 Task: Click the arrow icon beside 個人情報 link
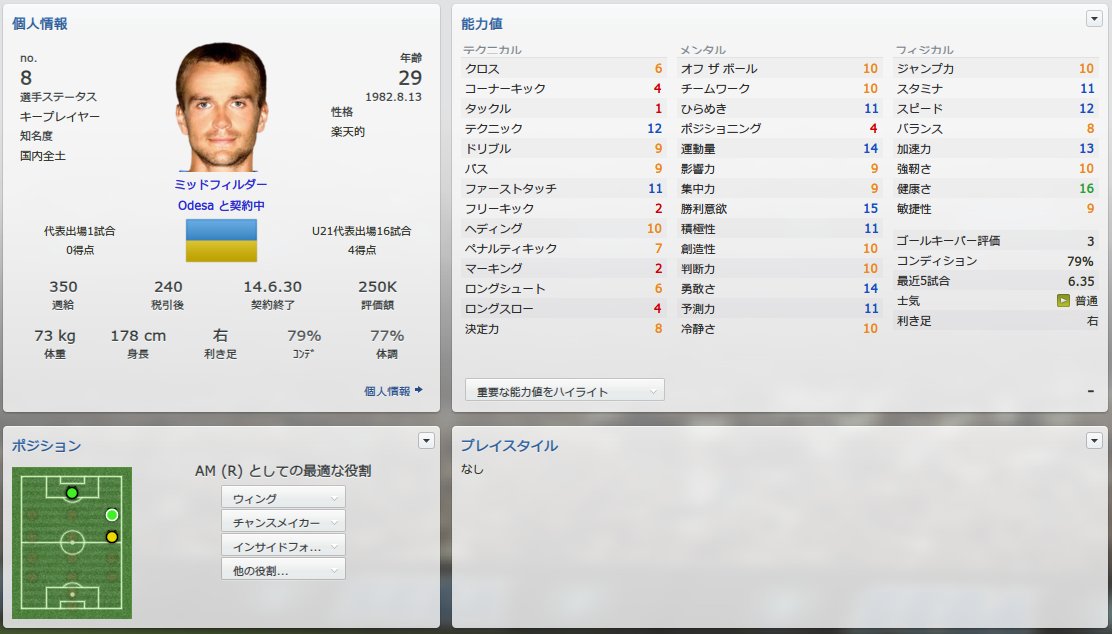419,390
